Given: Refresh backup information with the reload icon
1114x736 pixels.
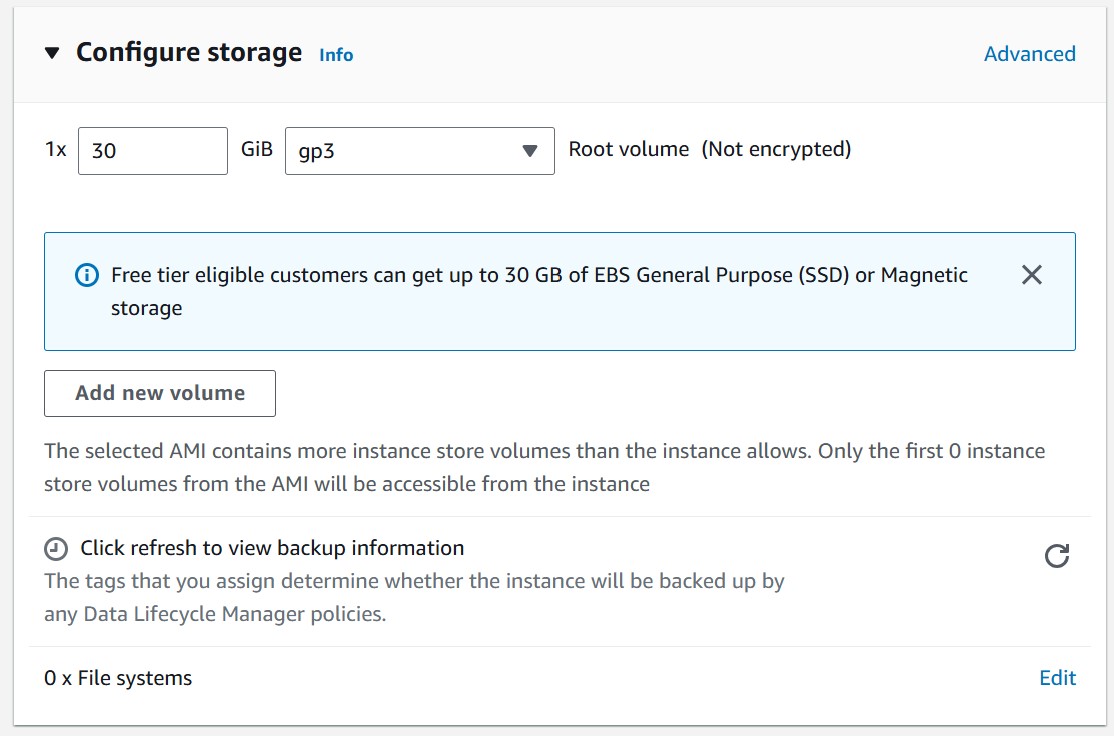Looking at the screenshot, I should 1056,556.
